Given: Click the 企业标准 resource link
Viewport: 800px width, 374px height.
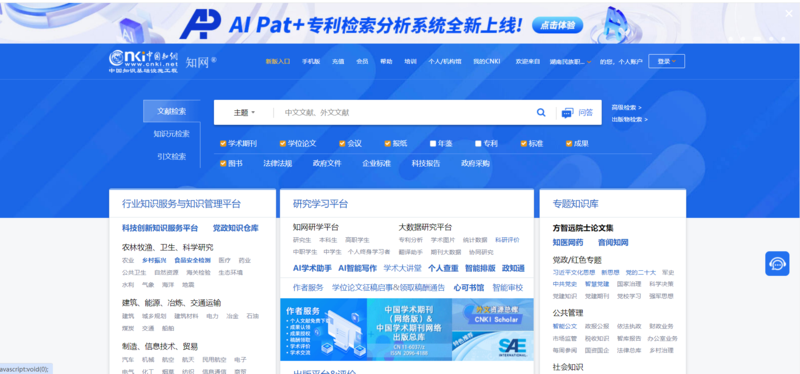Looking at the screenshot, I should pyautogui.click(x=377, y=164).
